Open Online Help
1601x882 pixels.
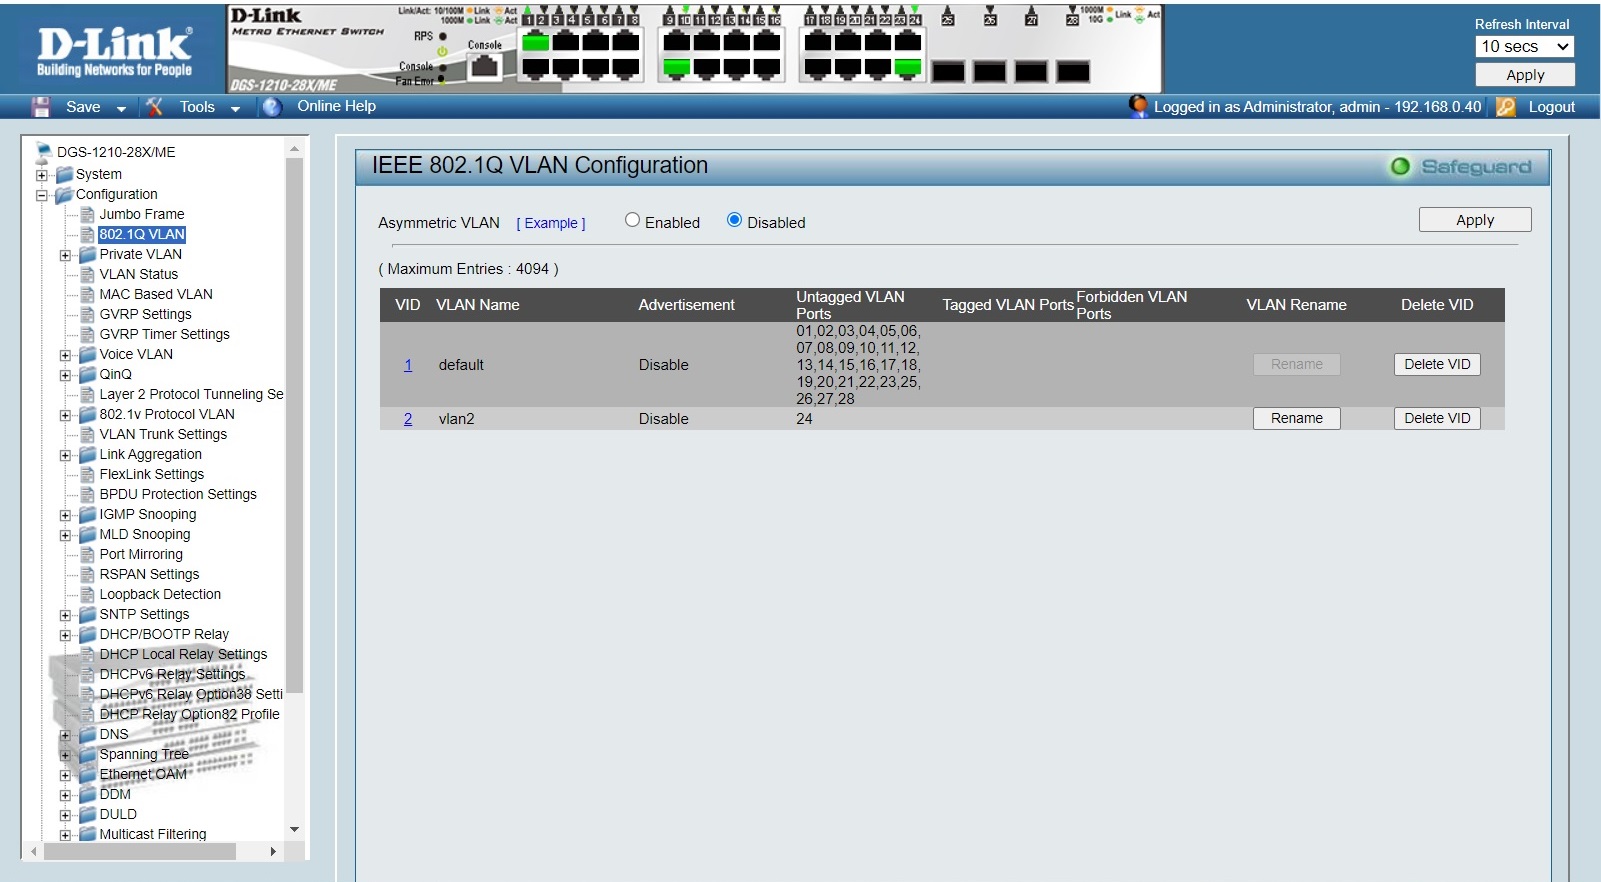click(336, 106)
